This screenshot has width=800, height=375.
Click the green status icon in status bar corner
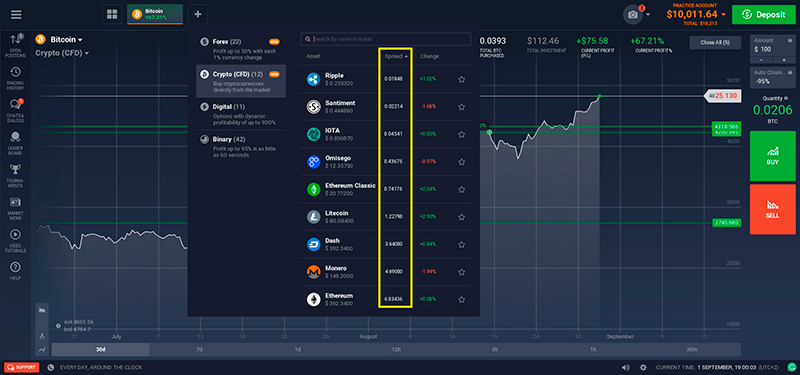pyautogui.click(x=791, y=367)
